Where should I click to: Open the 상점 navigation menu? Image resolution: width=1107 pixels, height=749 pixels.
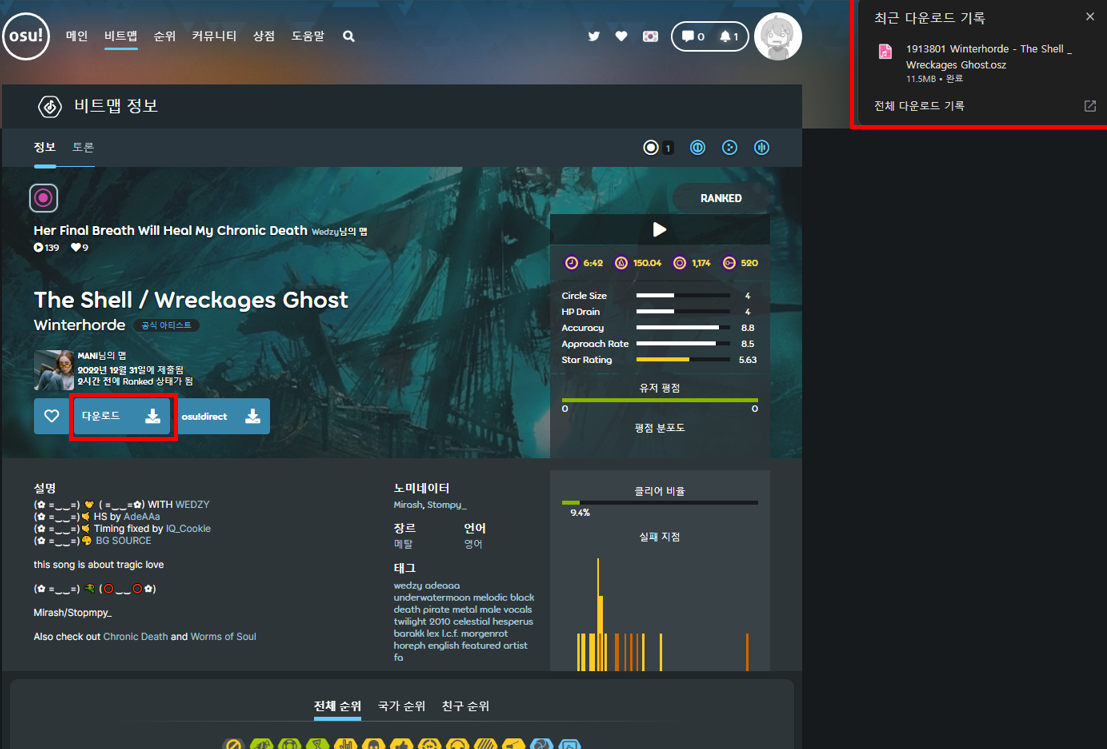click(264, 36)
